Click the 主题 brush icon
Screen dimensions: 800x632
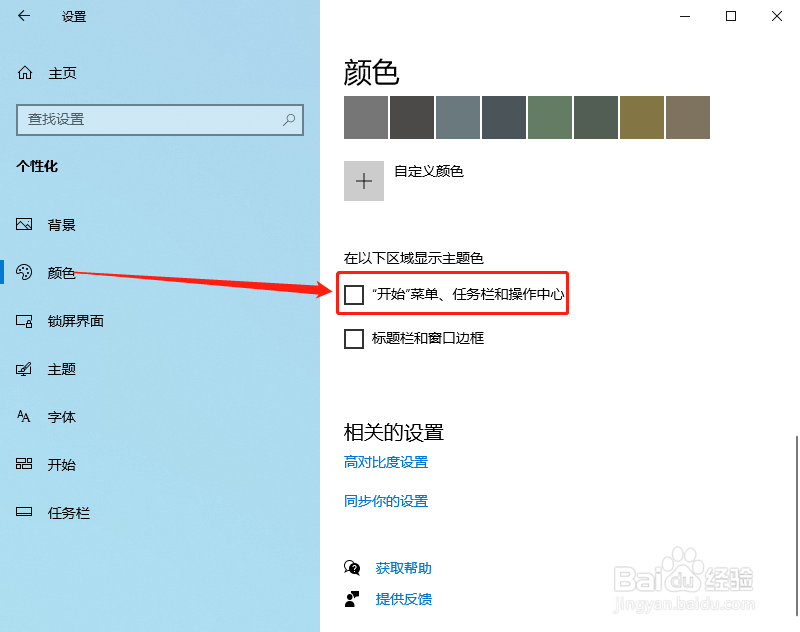pos(24,368)
